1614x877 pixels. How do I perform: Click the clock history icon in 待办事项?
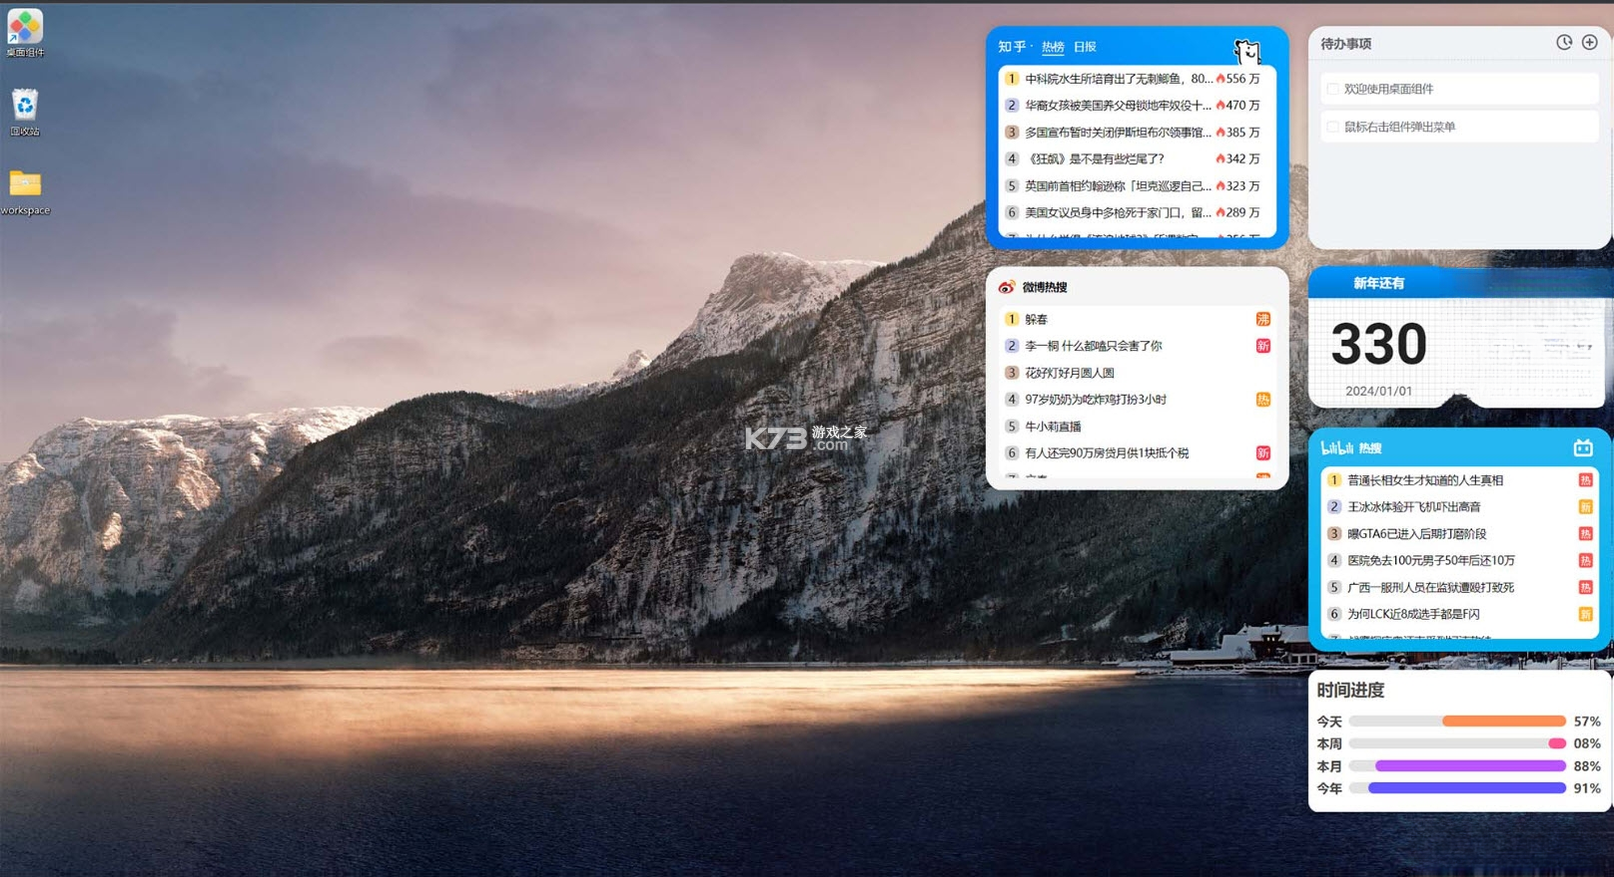(1564, 42)
